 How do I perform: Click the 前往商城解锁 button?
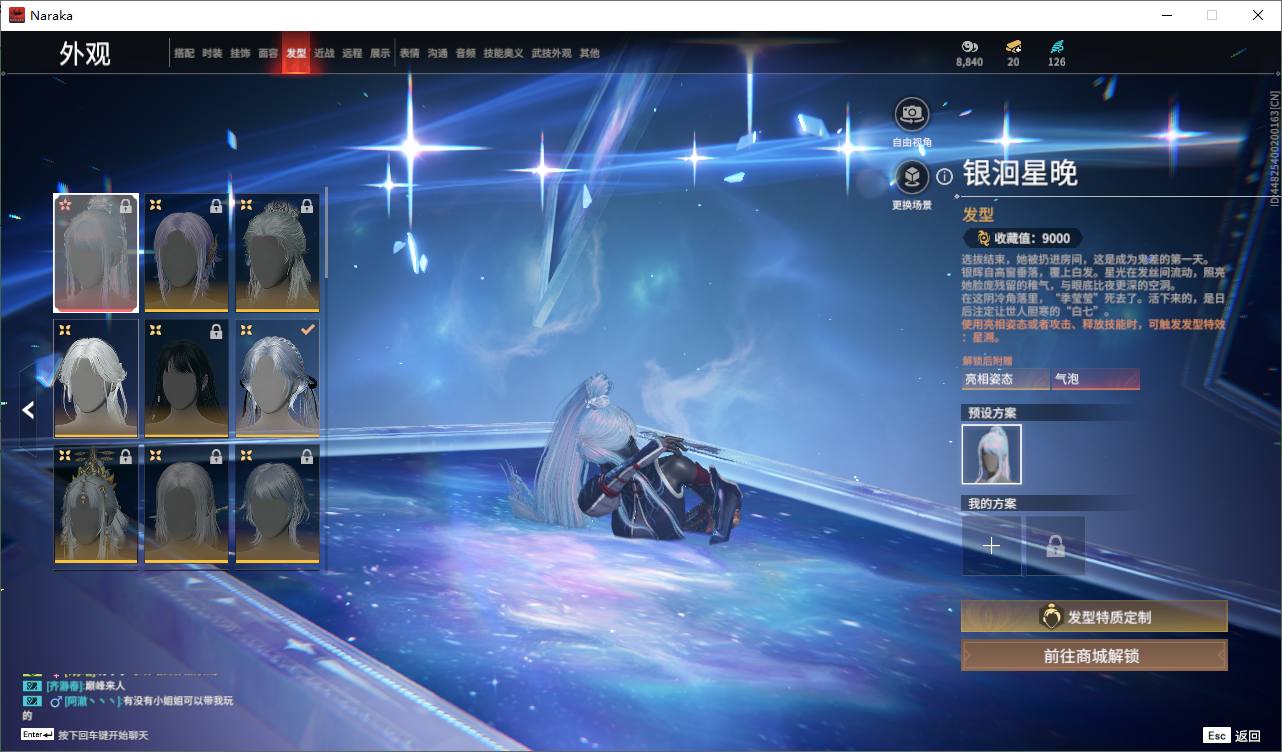(1094, 656)
